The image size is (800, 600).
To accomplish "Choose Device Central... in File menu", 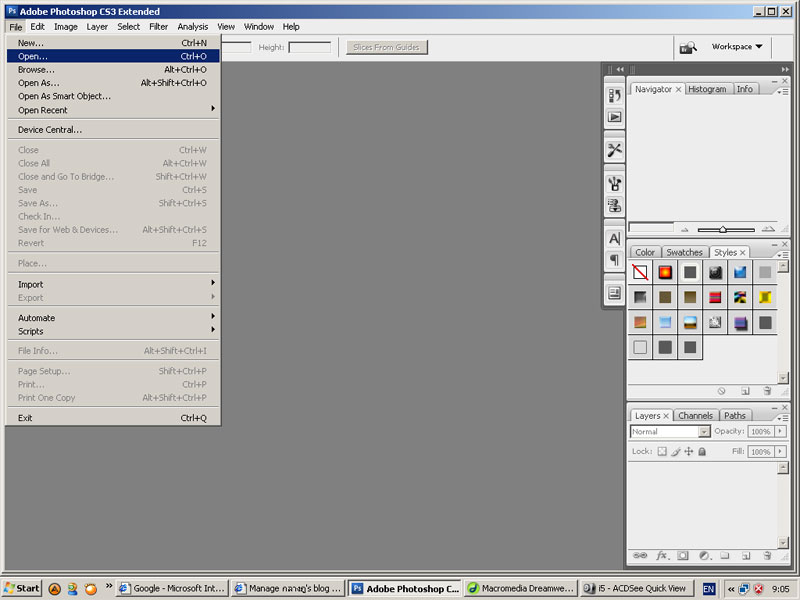I will 113,130.
